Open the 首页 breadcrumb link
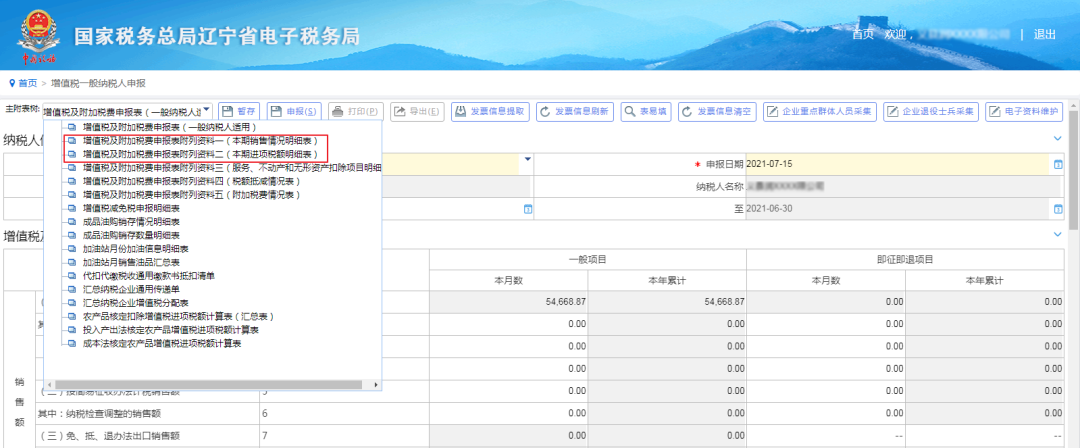This screenshot has height=448, width=1080. click(28, 83)
